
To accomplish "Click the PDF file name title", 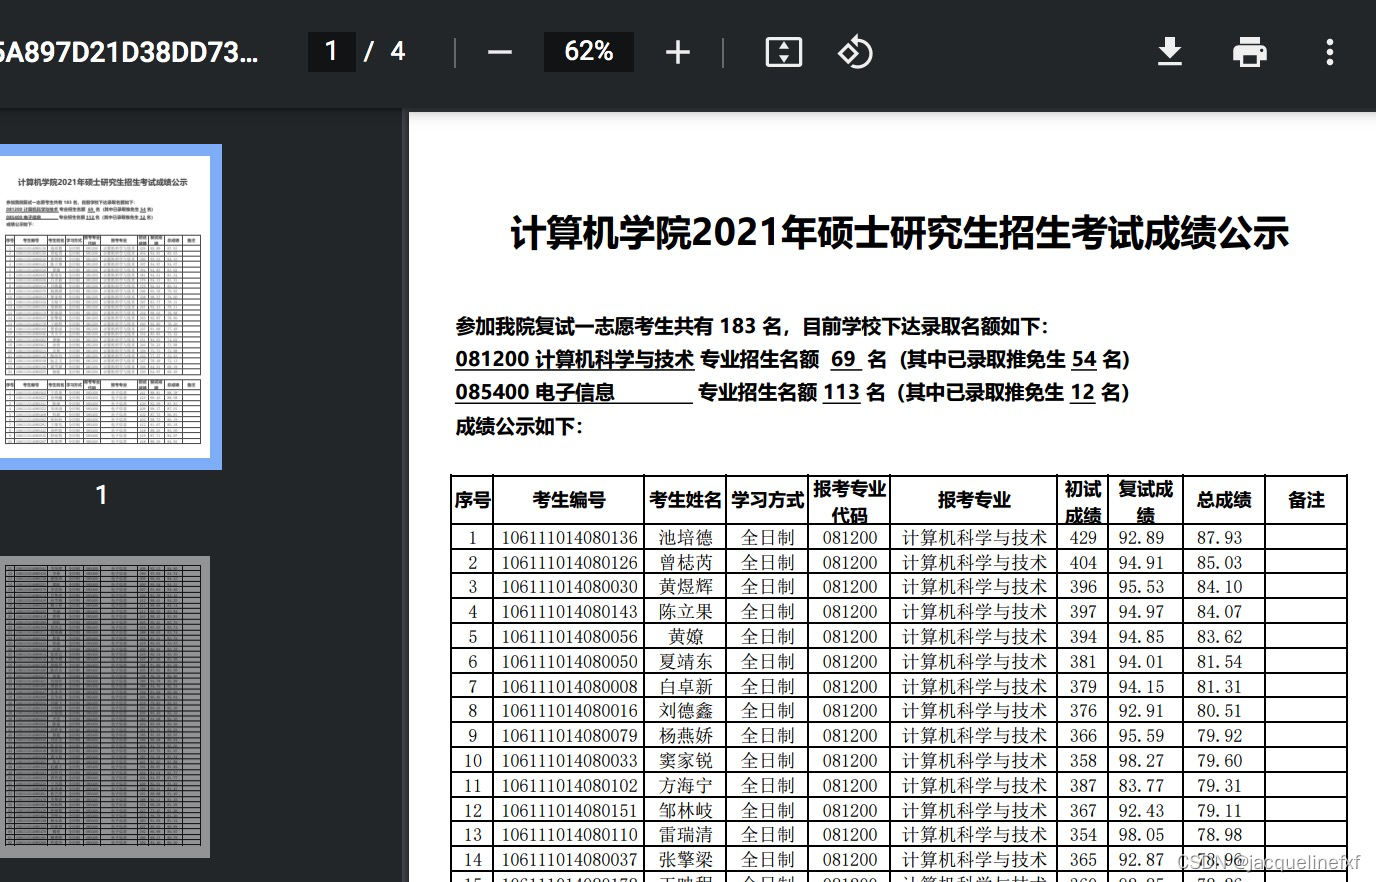I will pyautogui.click(x=130, y=52).
